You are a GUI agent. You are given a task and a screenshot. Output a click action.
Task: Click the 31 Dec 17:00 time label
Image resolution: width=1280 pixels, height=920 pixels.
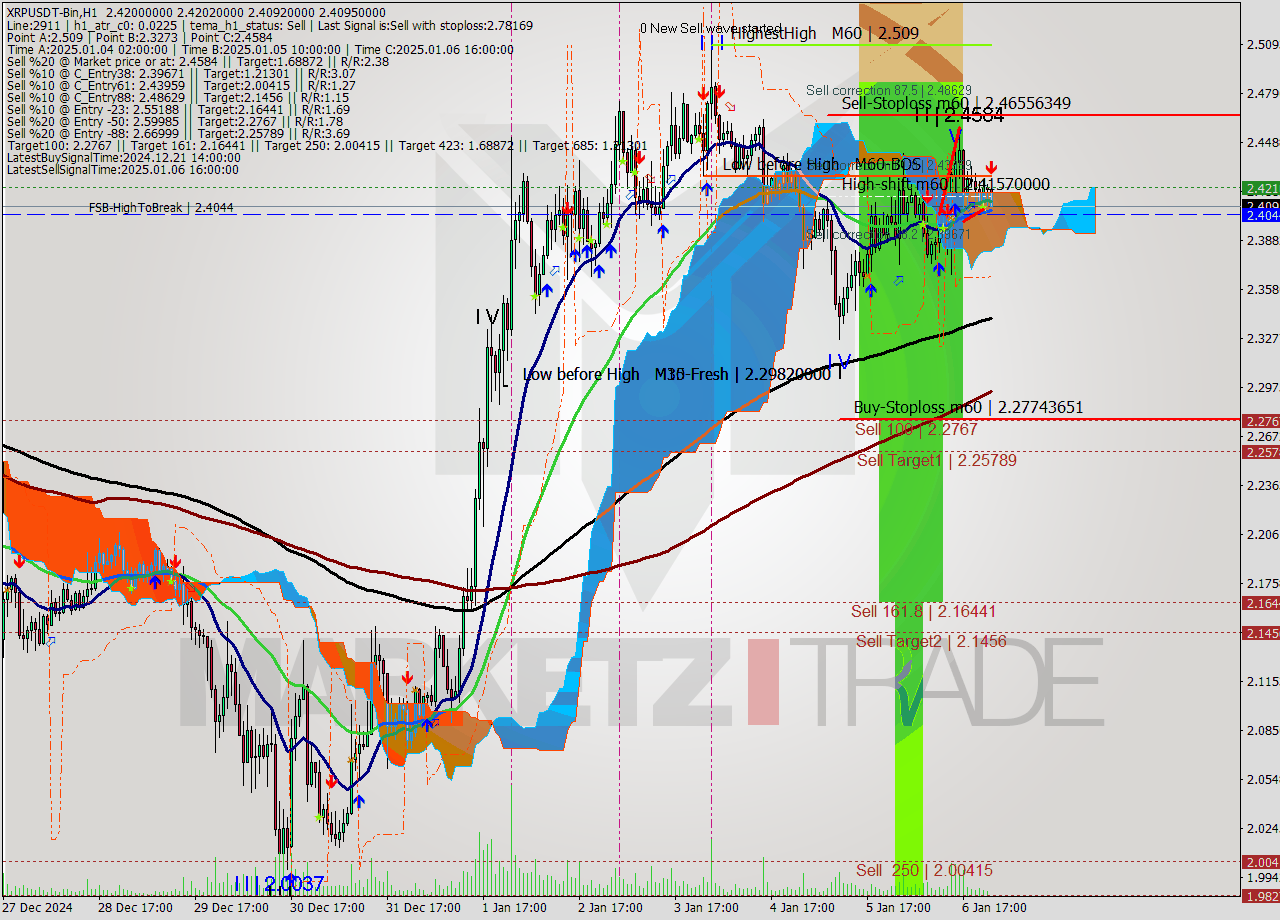[x=423, y=909]
